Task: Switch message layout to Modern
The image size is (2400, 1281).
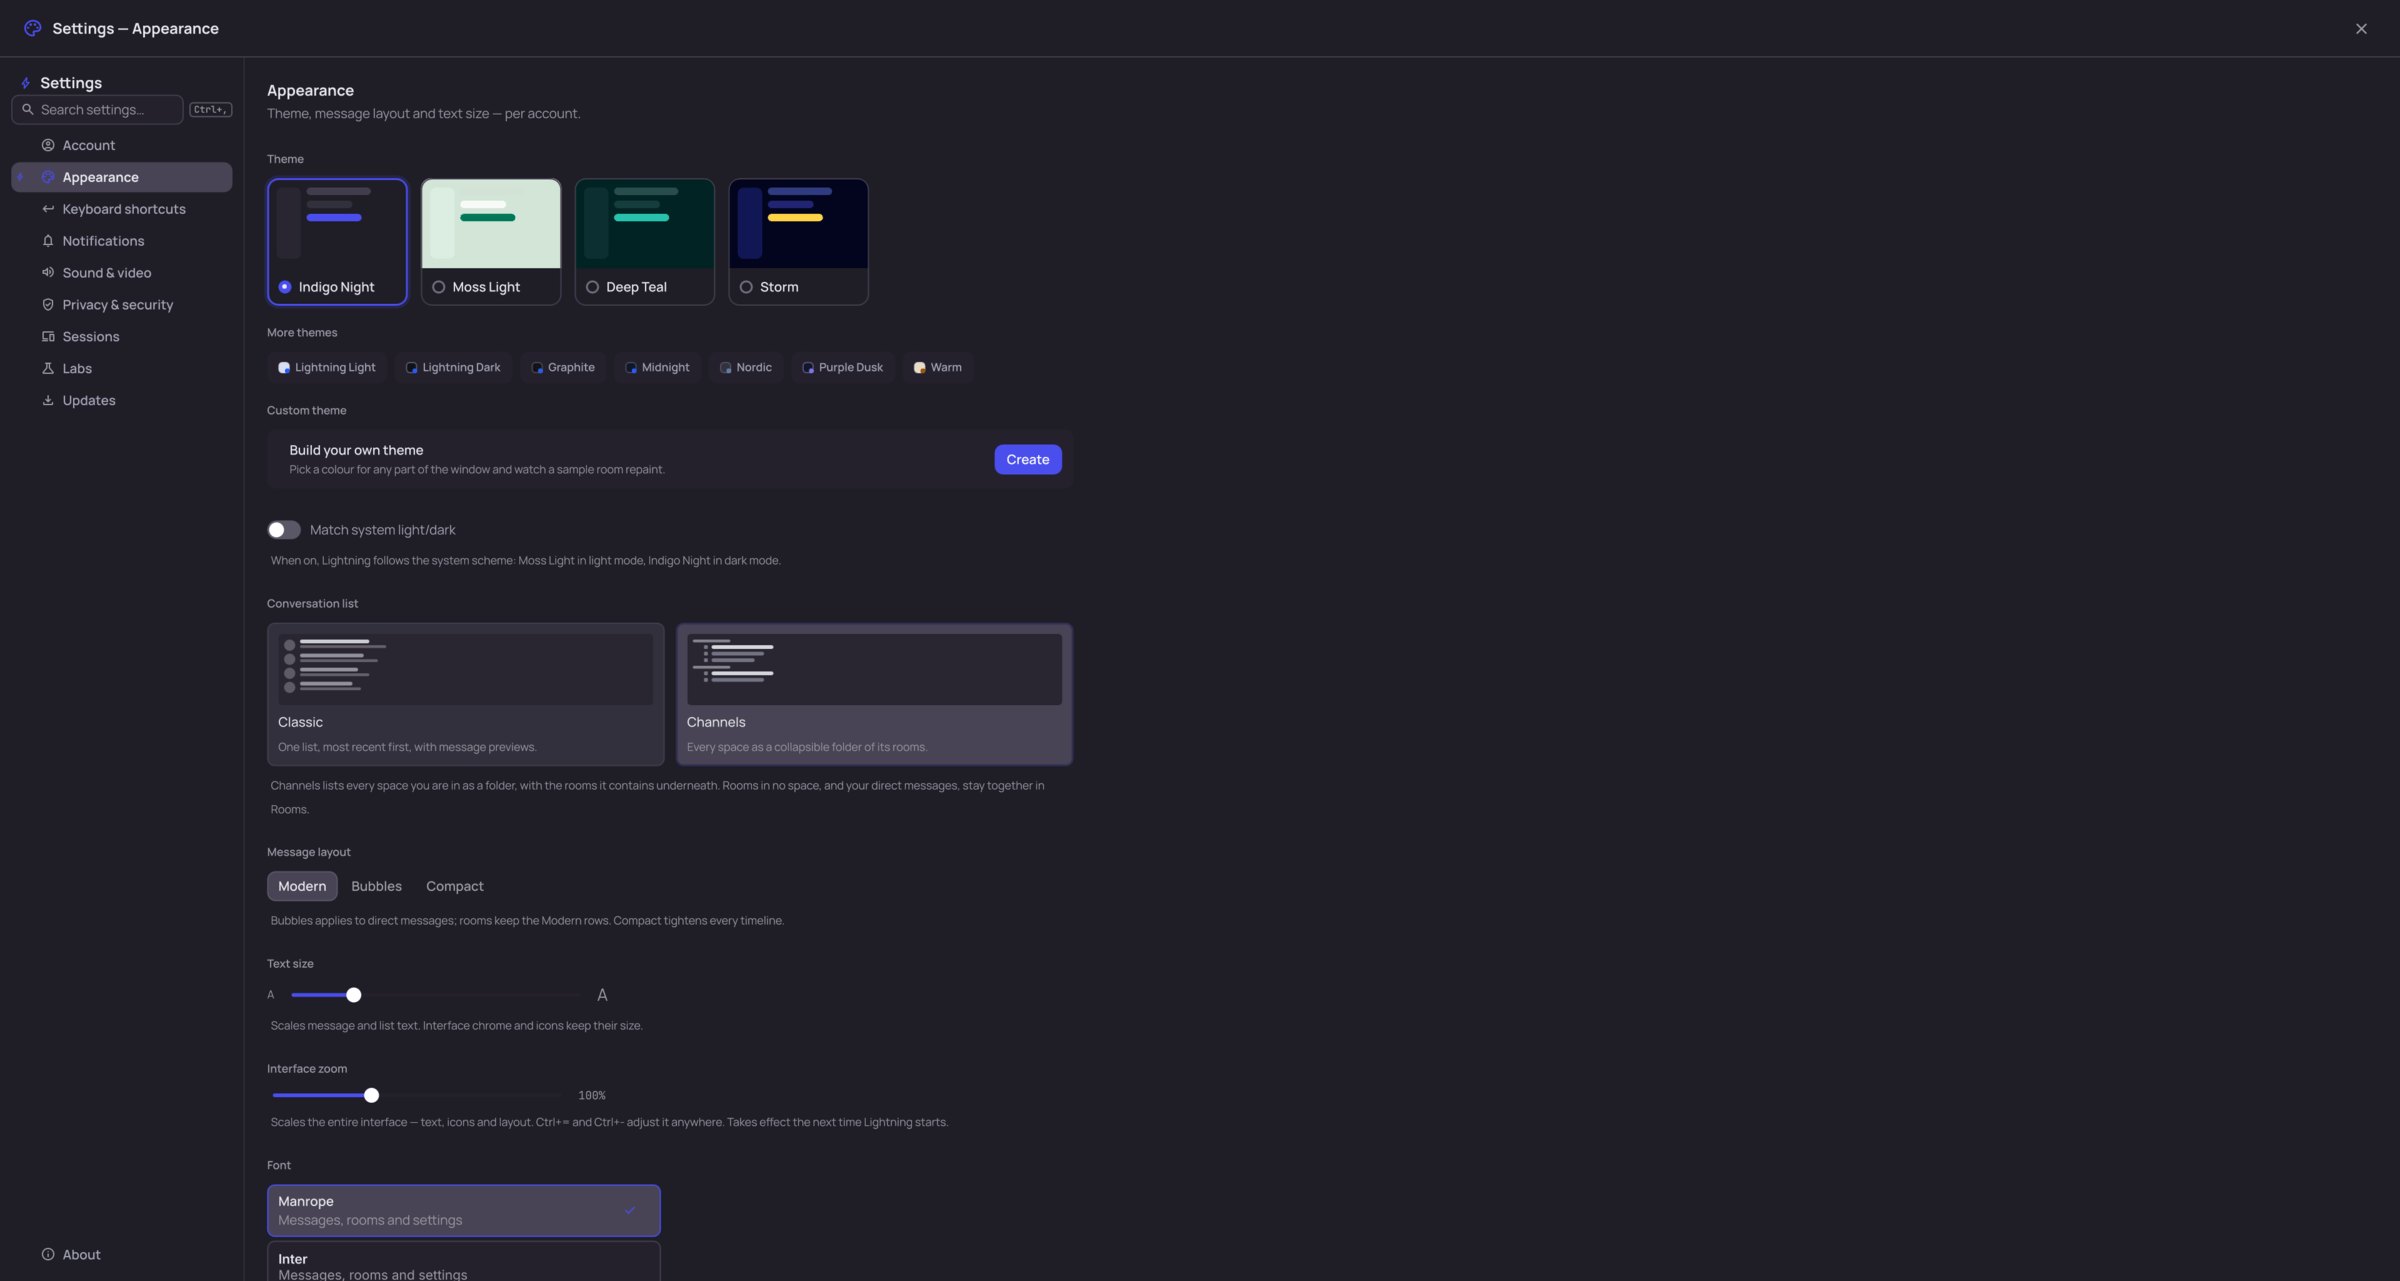Action: click(302, 887)
